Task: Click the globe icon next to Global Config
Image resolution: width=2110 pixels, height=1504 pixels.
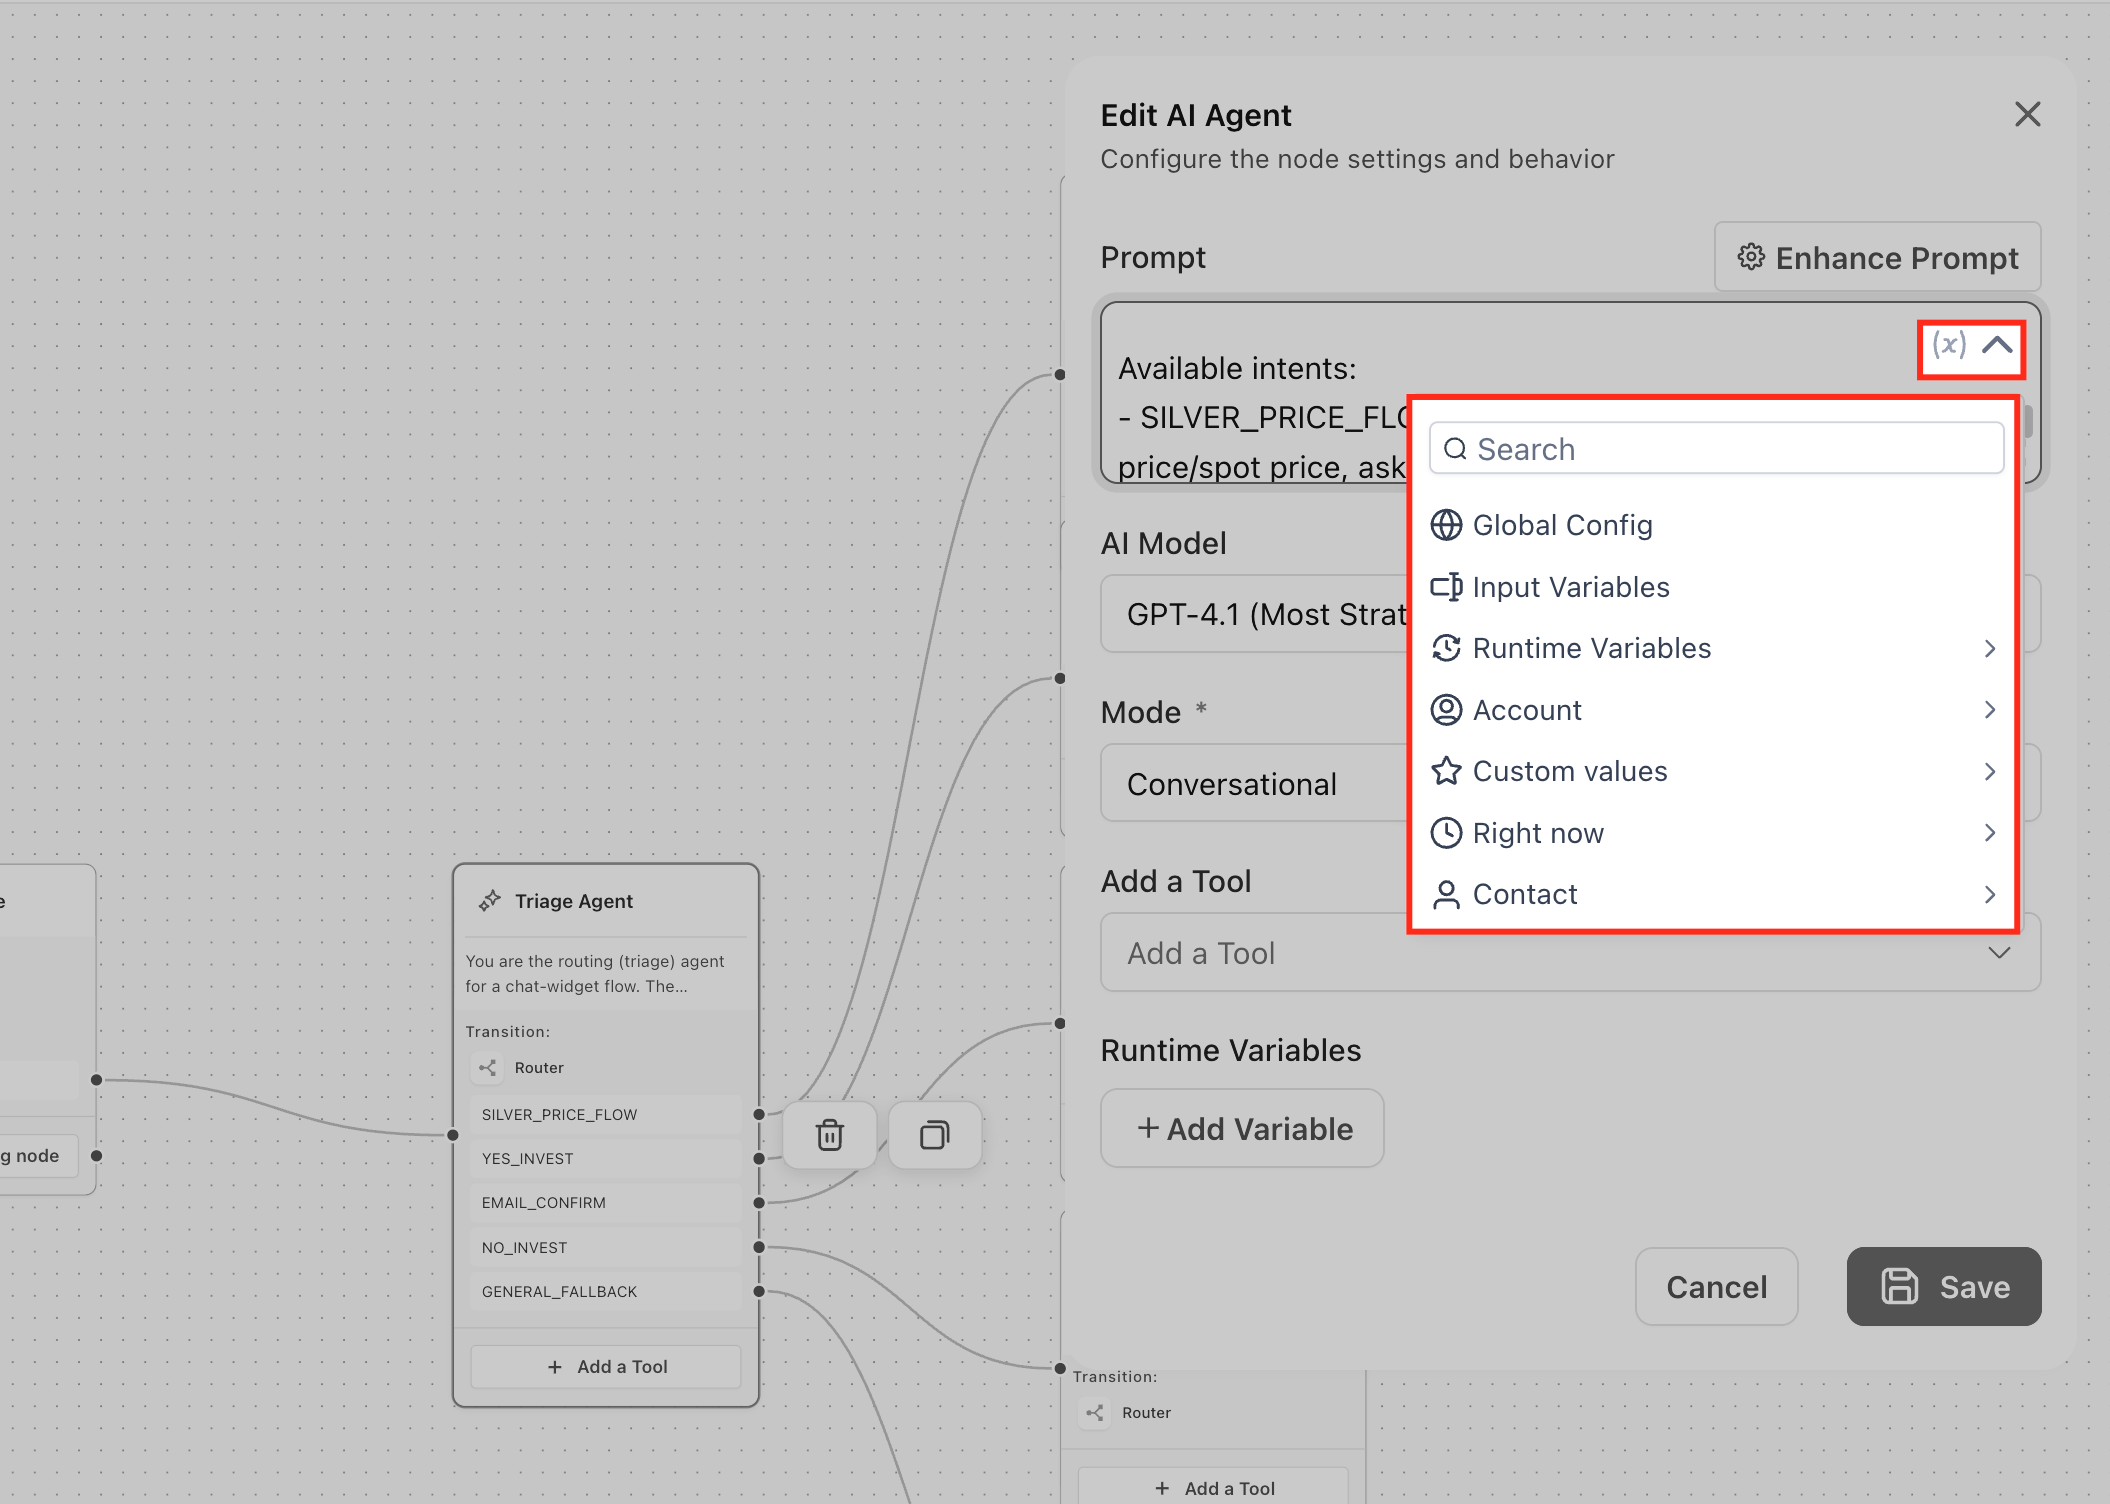Action: (1446, 525)
